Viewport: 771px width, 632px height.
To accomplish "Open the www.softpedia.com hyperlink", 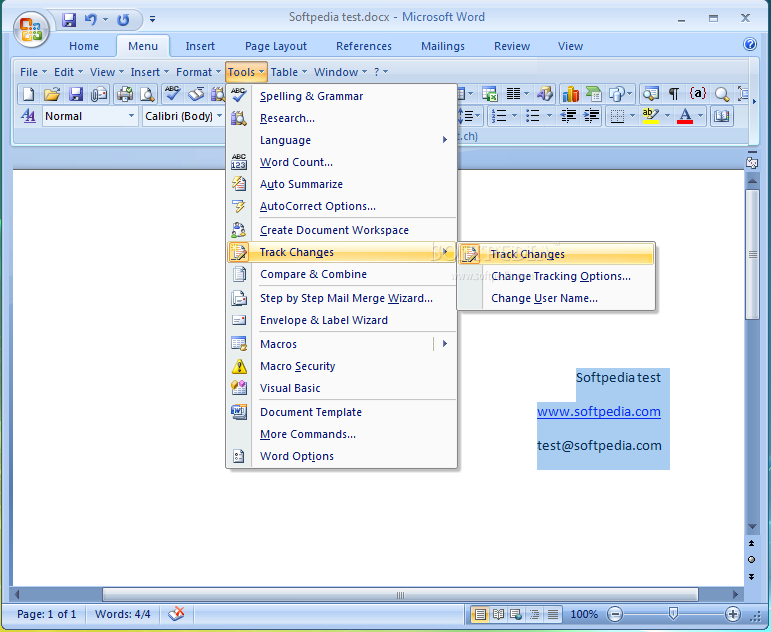I will [598, 411].
